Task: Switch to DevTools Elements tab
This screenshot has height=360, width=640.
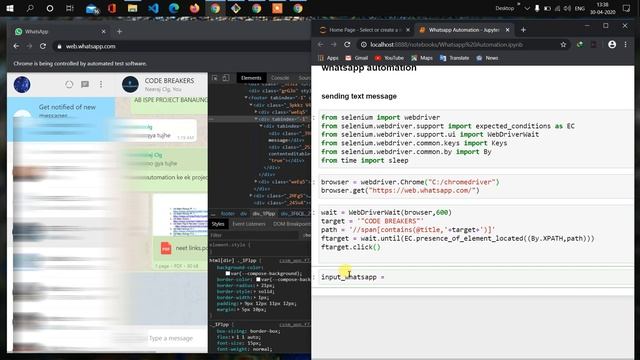Action: click(x=251, y=78)
